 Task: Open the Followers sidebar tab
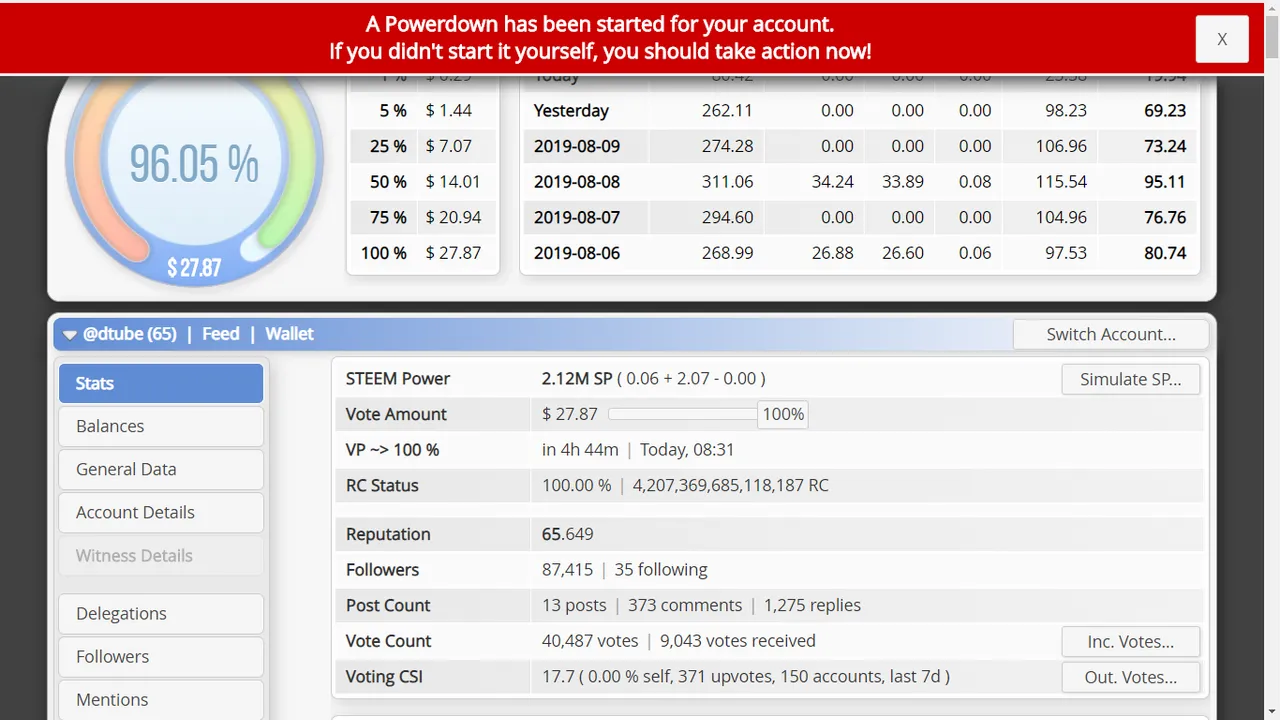[x=161, y=656]
